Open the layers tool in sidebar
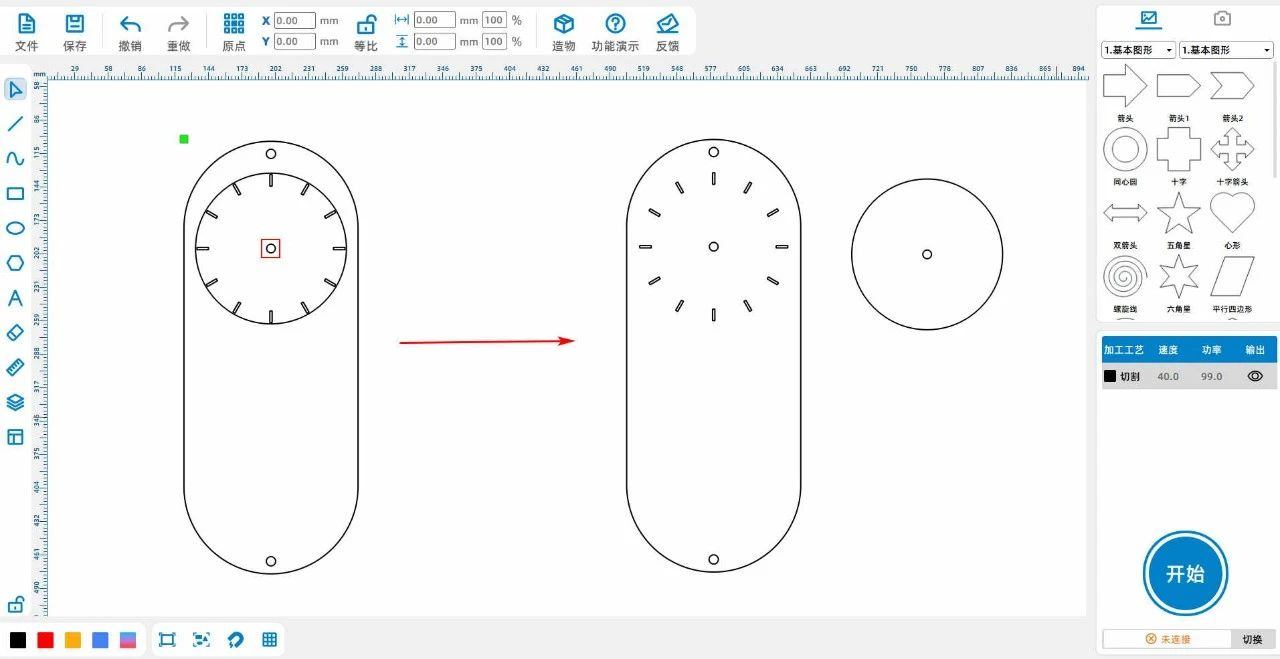Viewport: 1280px width, 659px height. click(15, 402)
